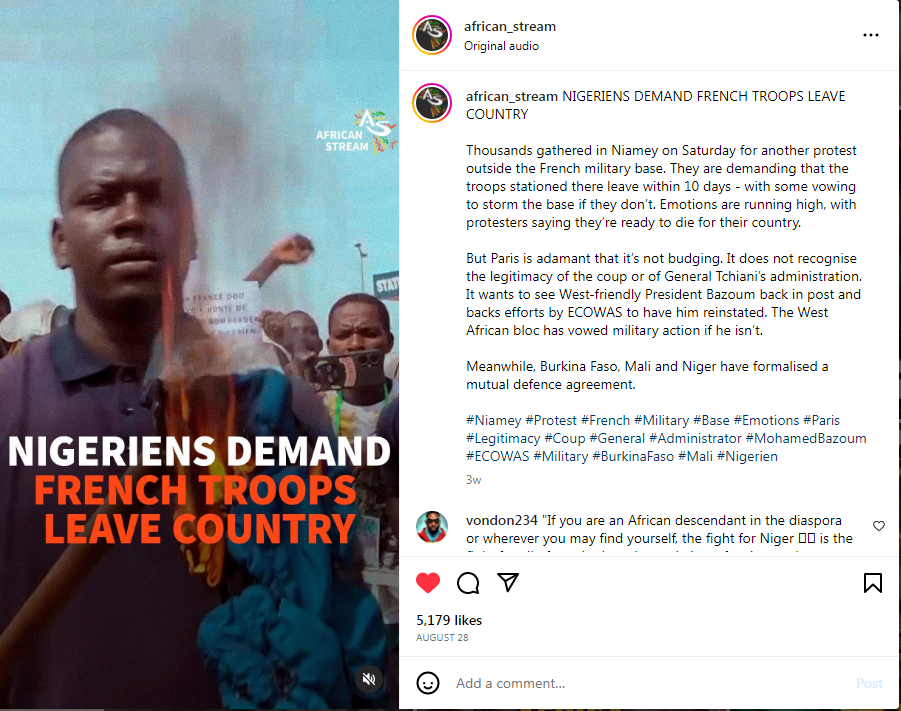This screenshot has height=711, width=901.
Task: Open african_stream profile picture in header
Action: pyautogui.click(x=432, y=35)
